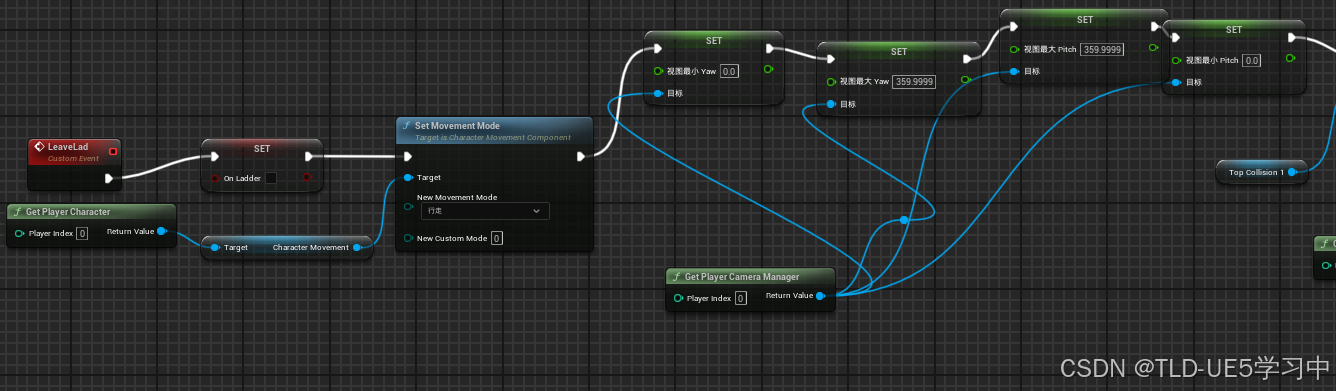Select the Top Collision 1 variable node

tap(1263, 173)
